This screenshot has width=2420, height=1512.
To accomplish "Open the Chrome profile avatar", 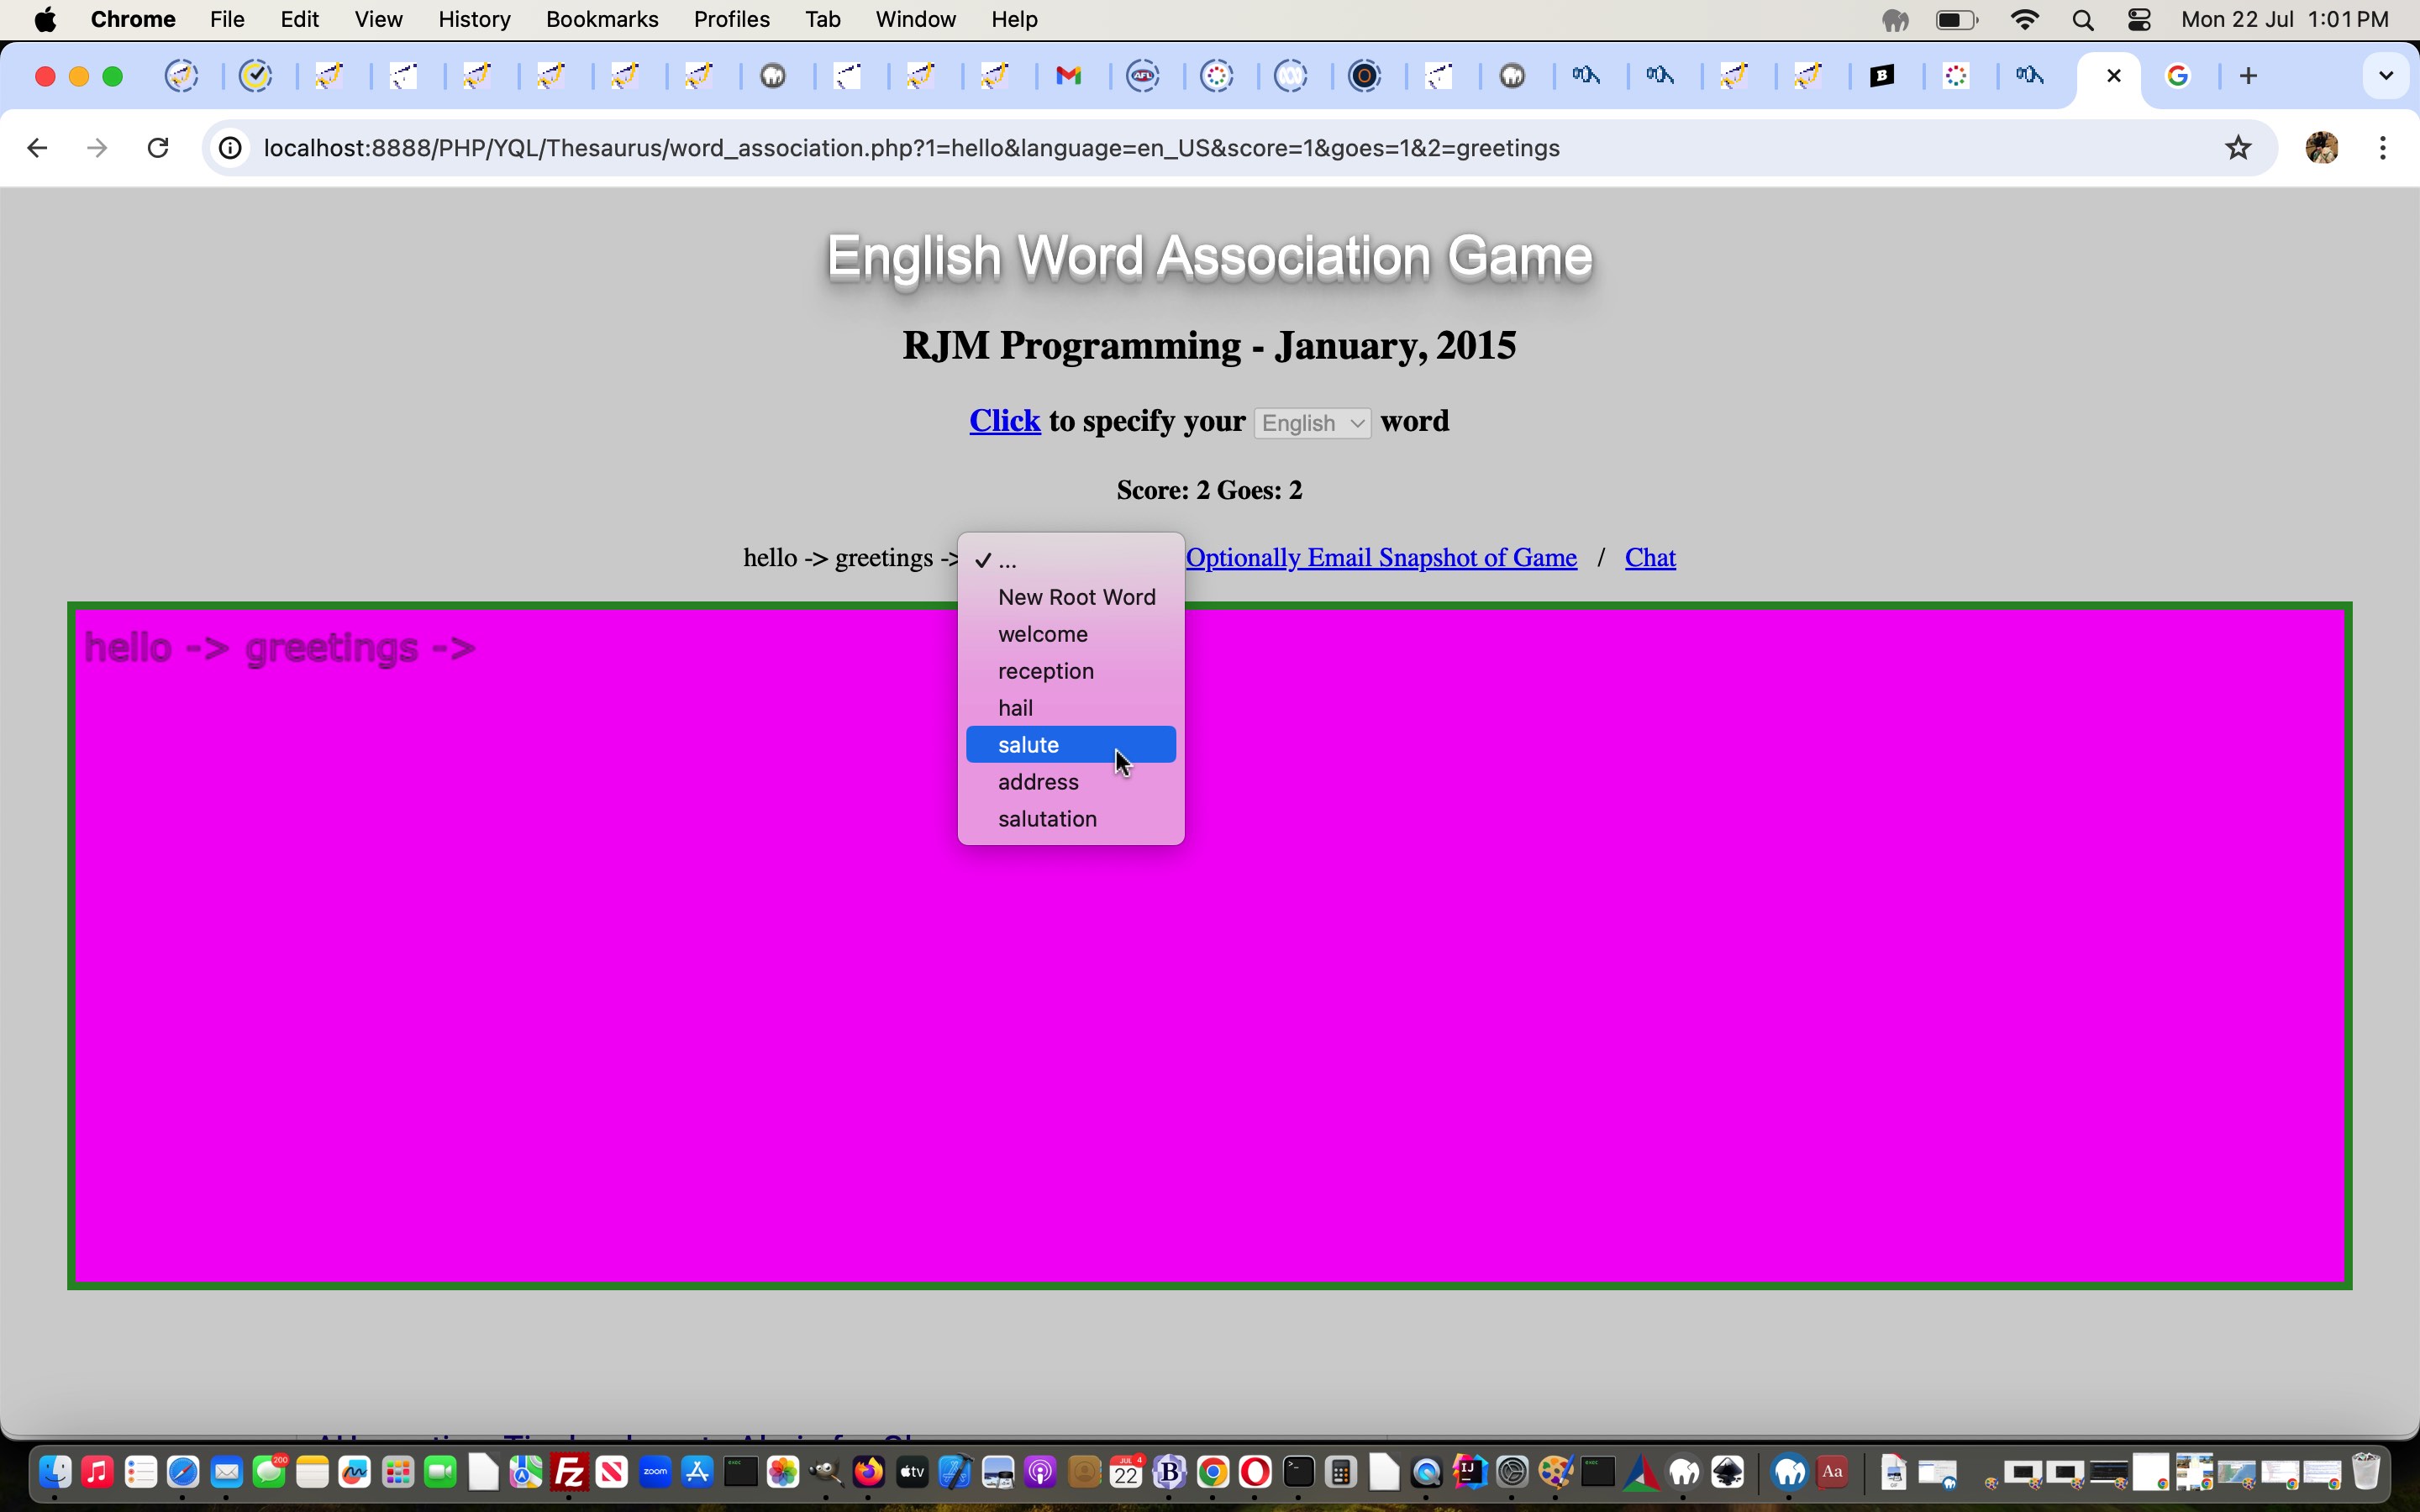I will [2322, 148].
